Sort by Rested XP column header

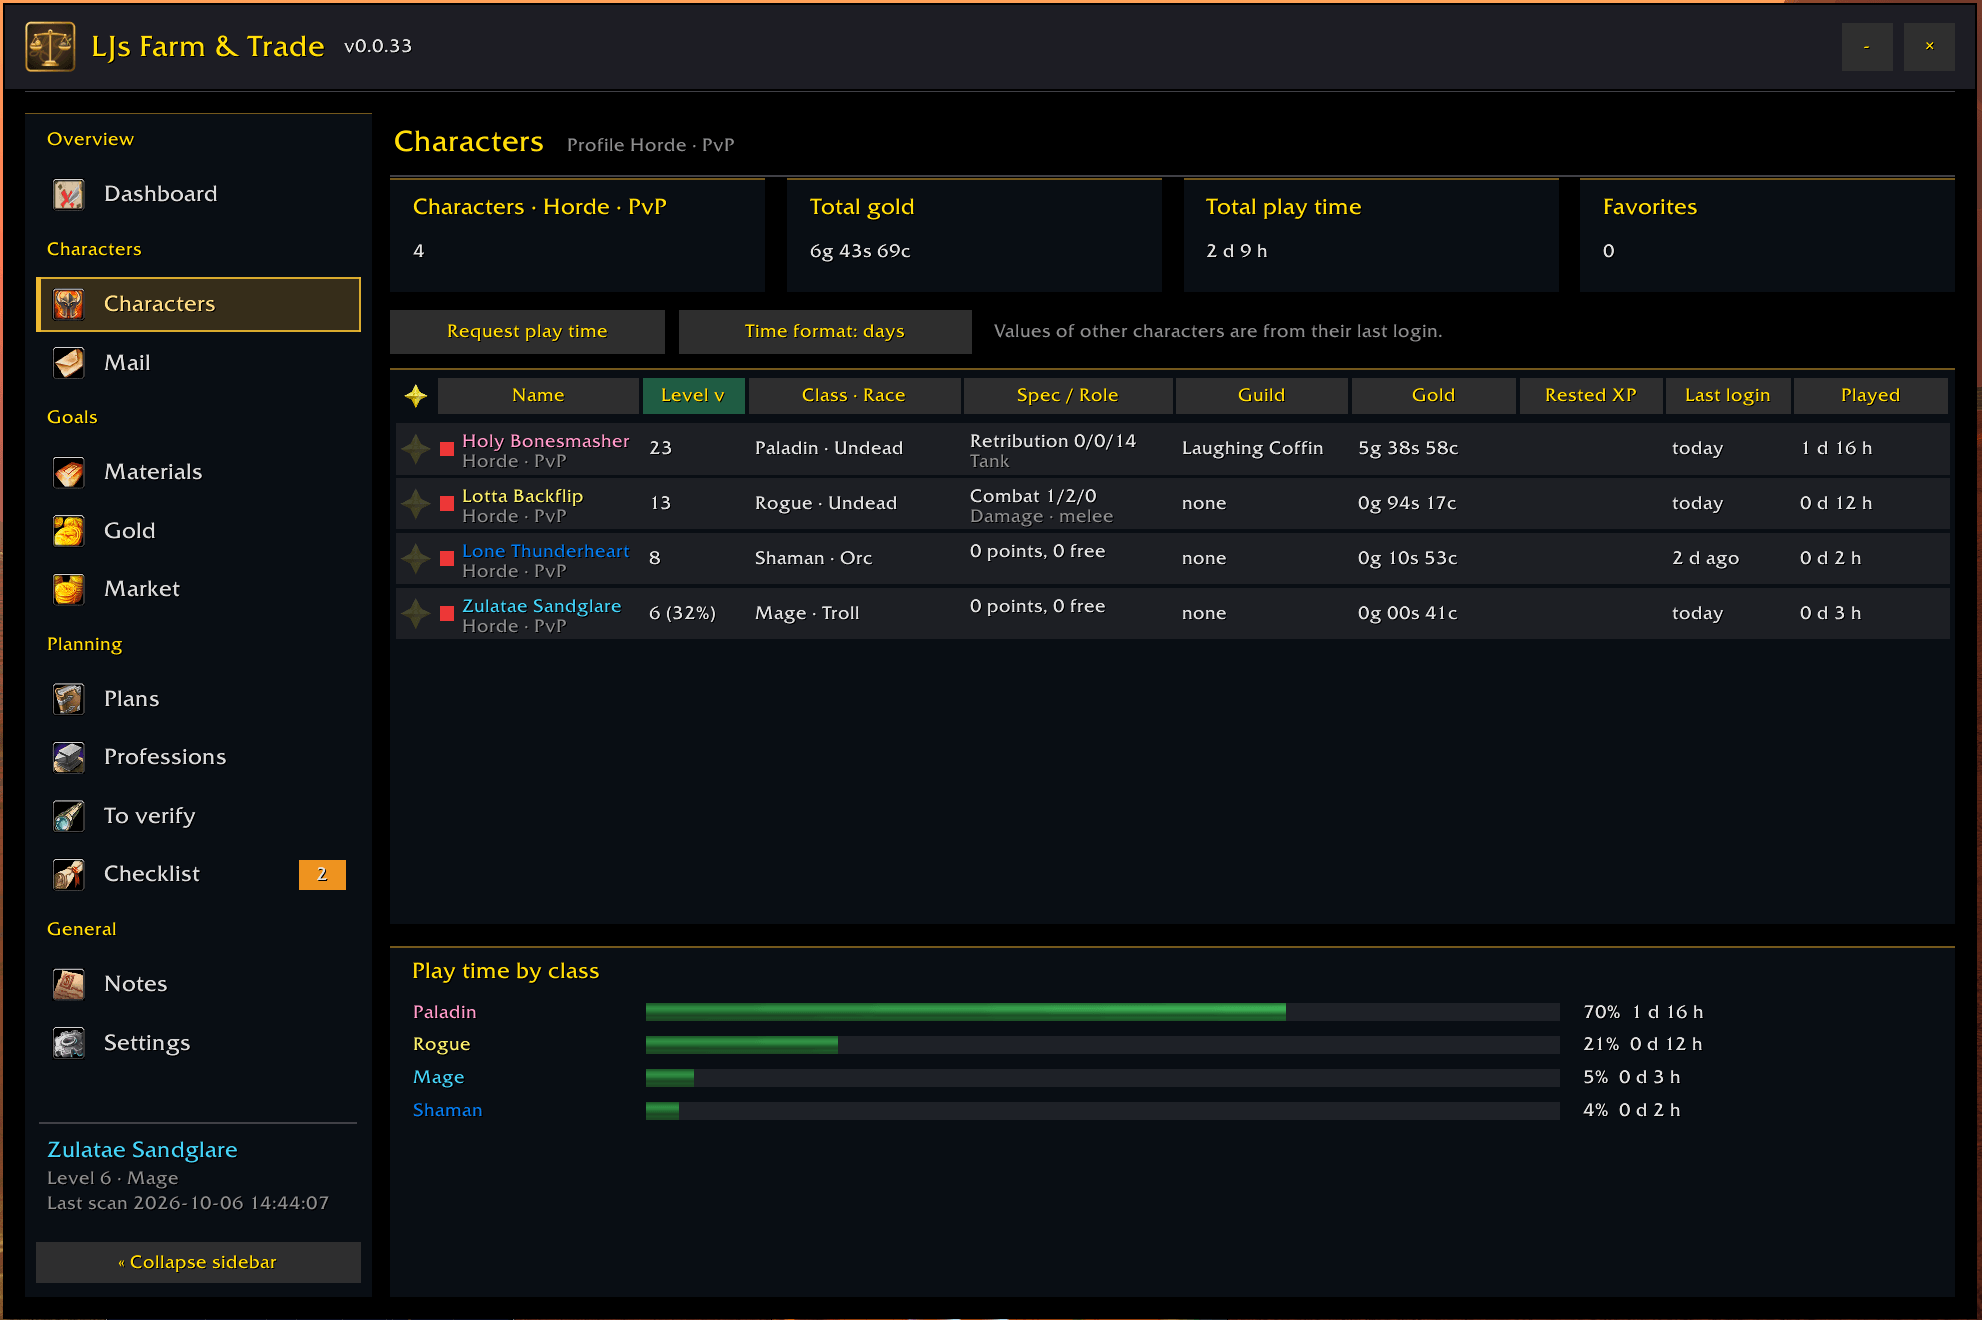1590,396
